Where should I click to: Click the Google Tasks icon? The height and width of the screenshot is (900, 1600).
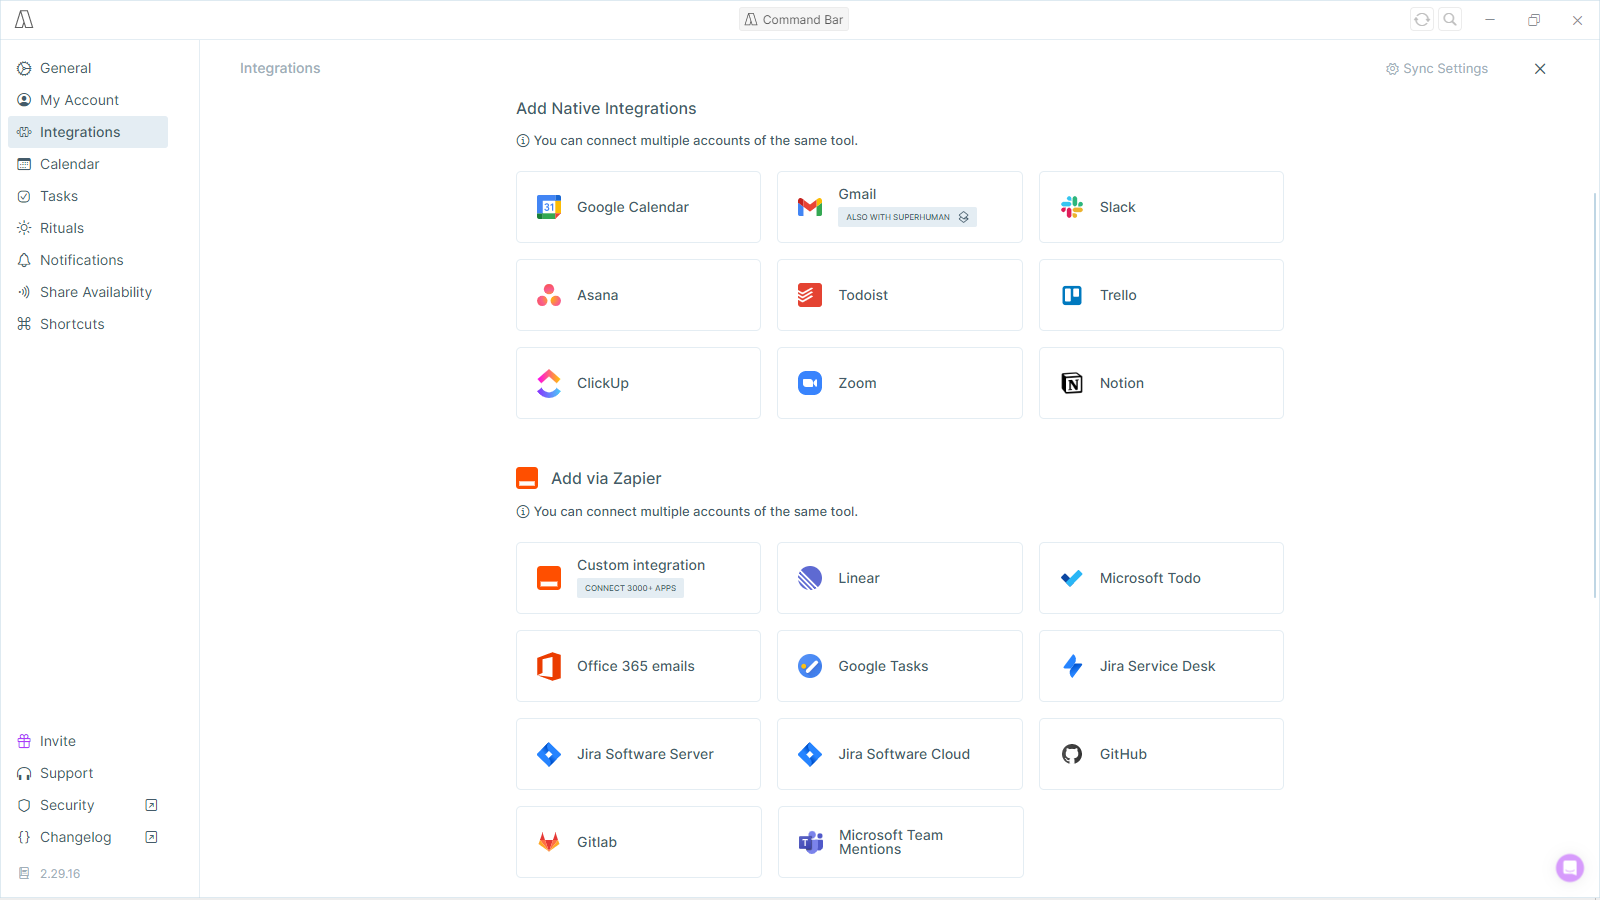pos(810,666)
